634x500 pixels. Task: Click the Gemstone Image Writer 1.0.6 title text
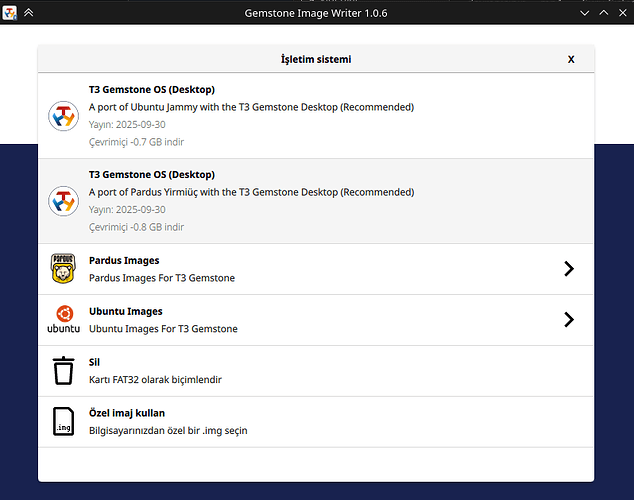click(x=316, y=12)
